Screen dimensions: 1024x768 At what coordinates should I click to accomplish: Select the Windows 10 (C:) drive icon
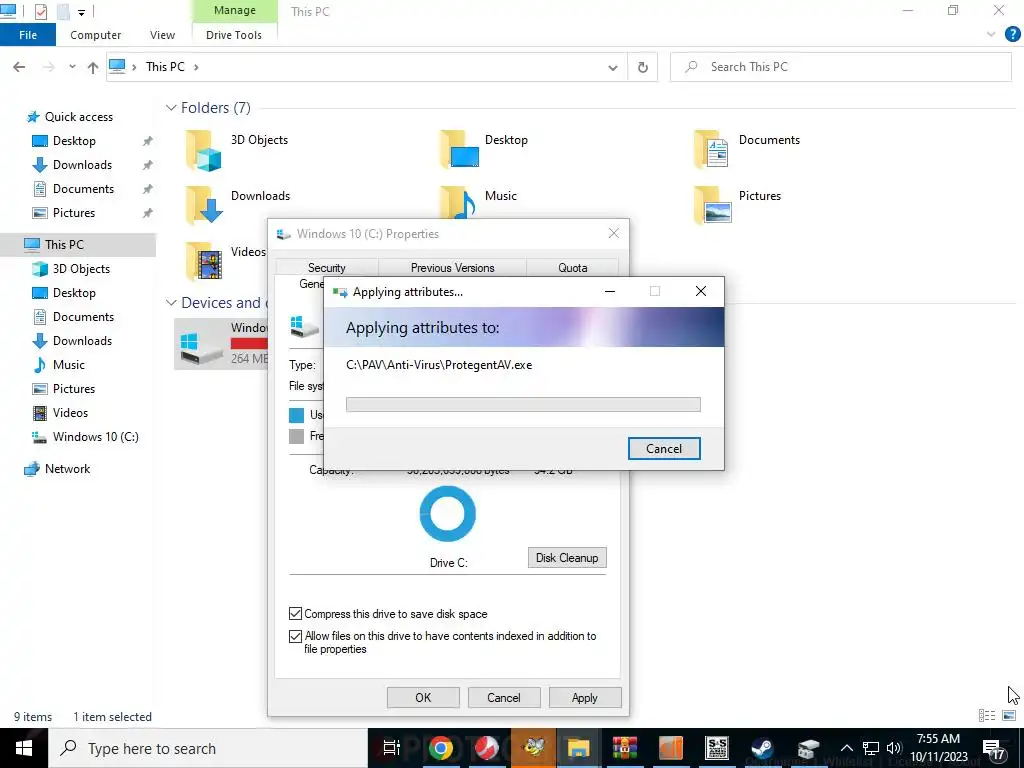tap(202, 348)
